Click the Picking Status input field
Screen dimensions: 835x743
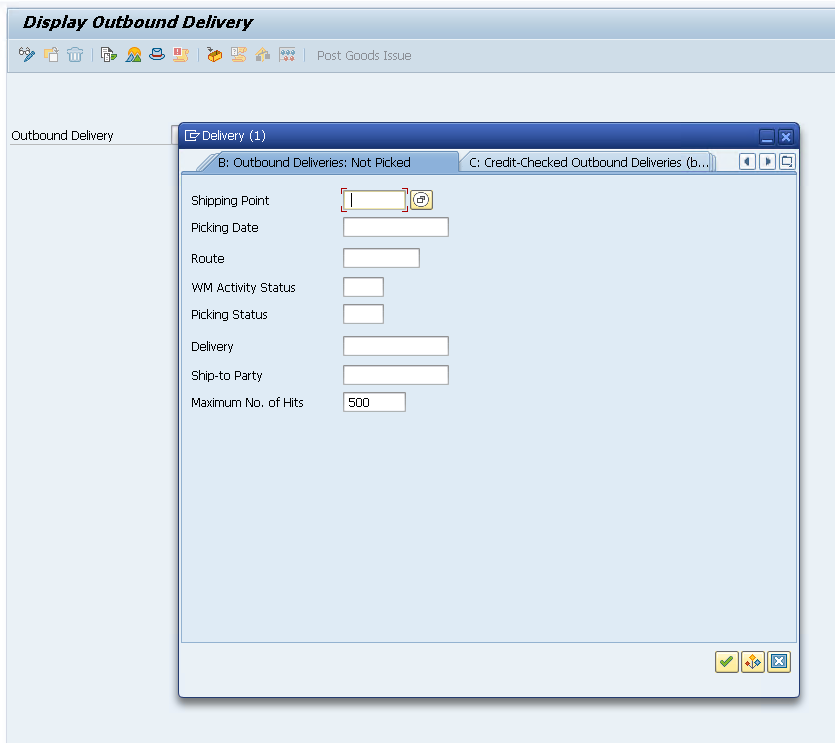click(x=363, y=314)
